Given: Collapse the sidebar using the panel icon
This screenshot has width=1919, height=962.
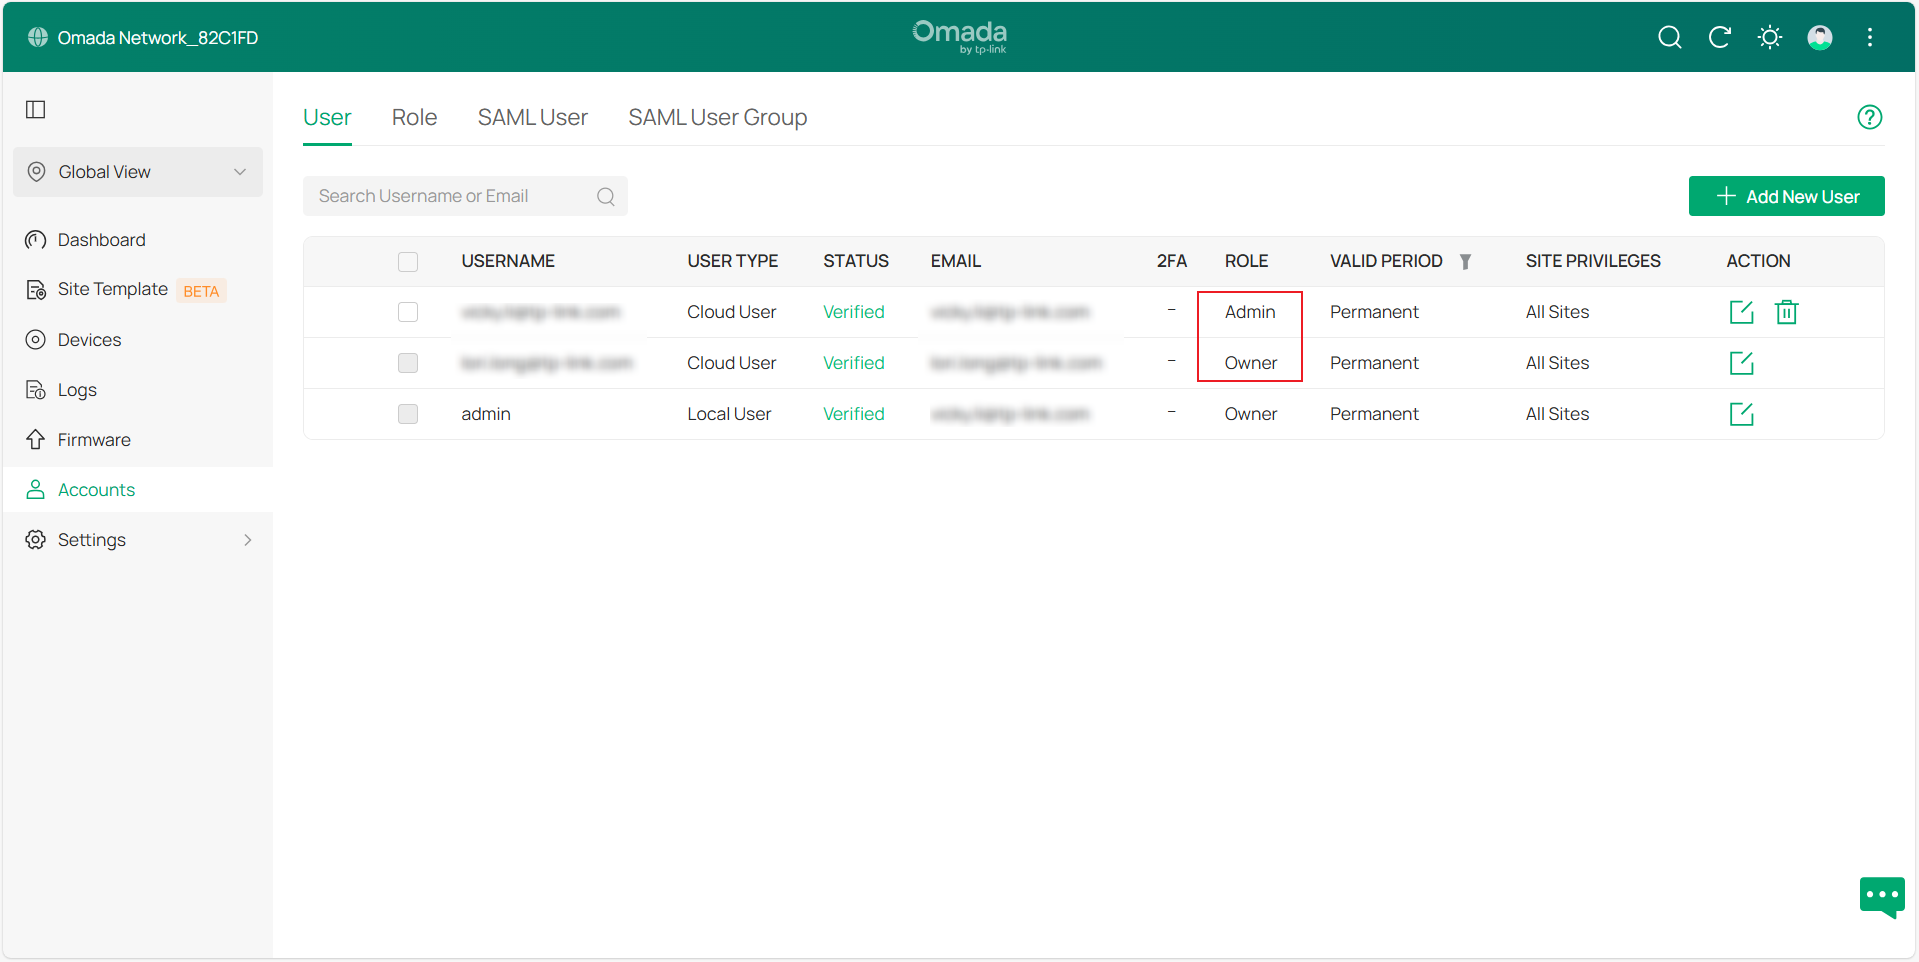Looking at the screenshot, I should [35, 109].
